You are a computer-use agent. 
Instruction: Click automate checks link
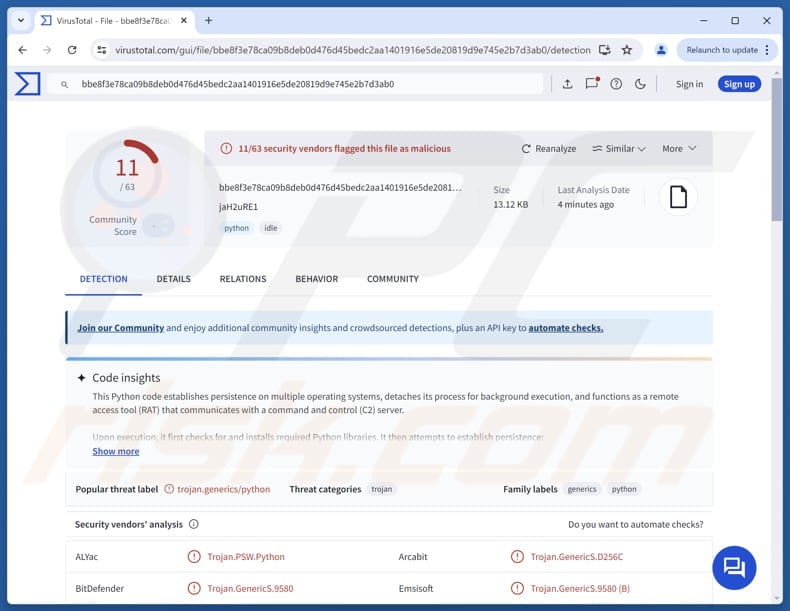click(x=566, y=328)
